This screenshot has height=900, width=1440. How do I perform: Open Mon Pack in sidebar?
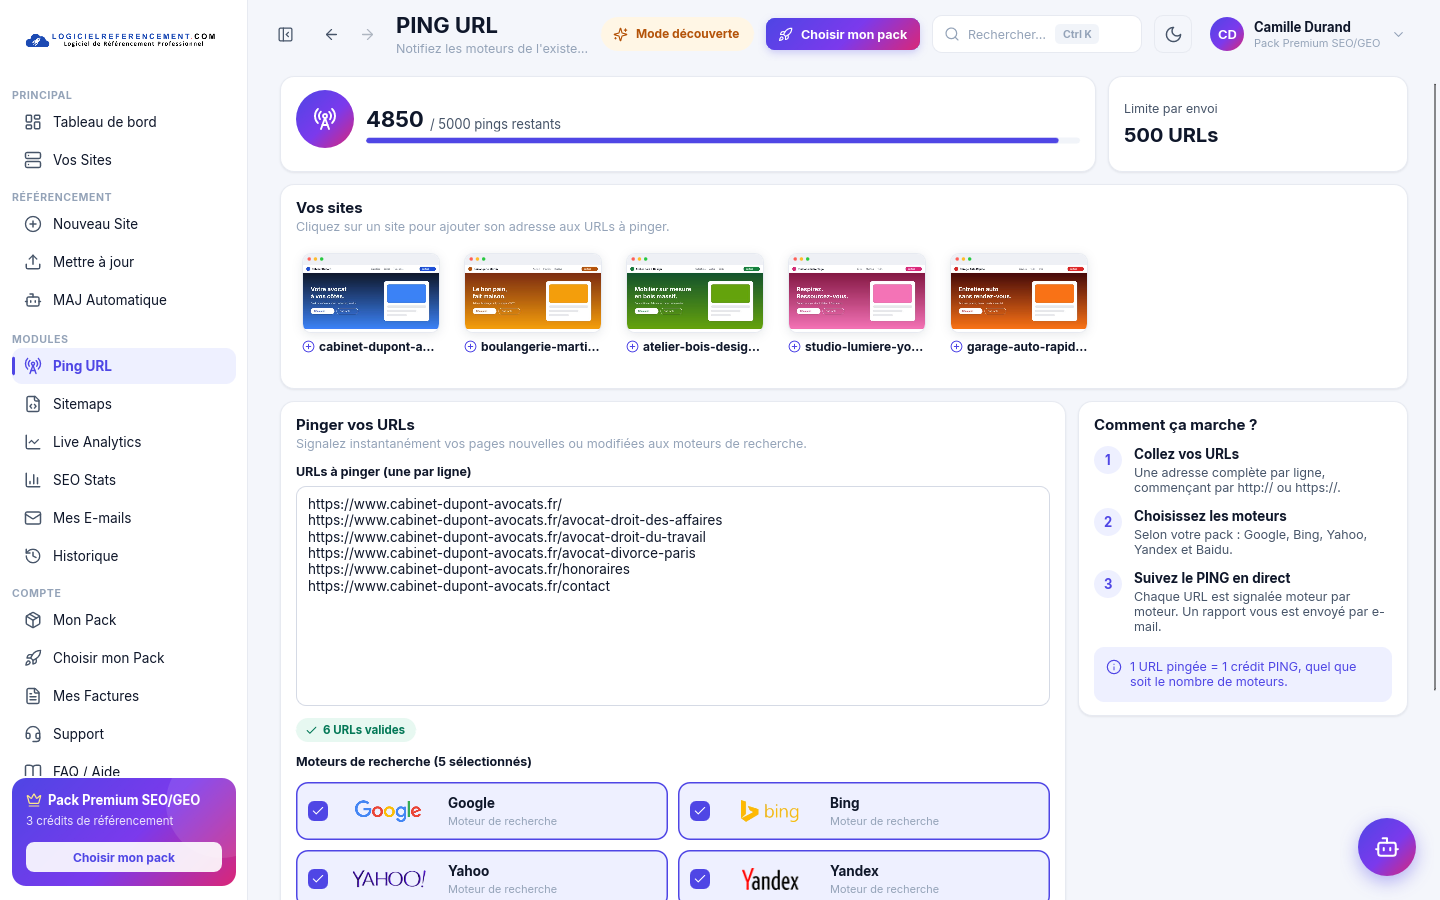(124, 620)
